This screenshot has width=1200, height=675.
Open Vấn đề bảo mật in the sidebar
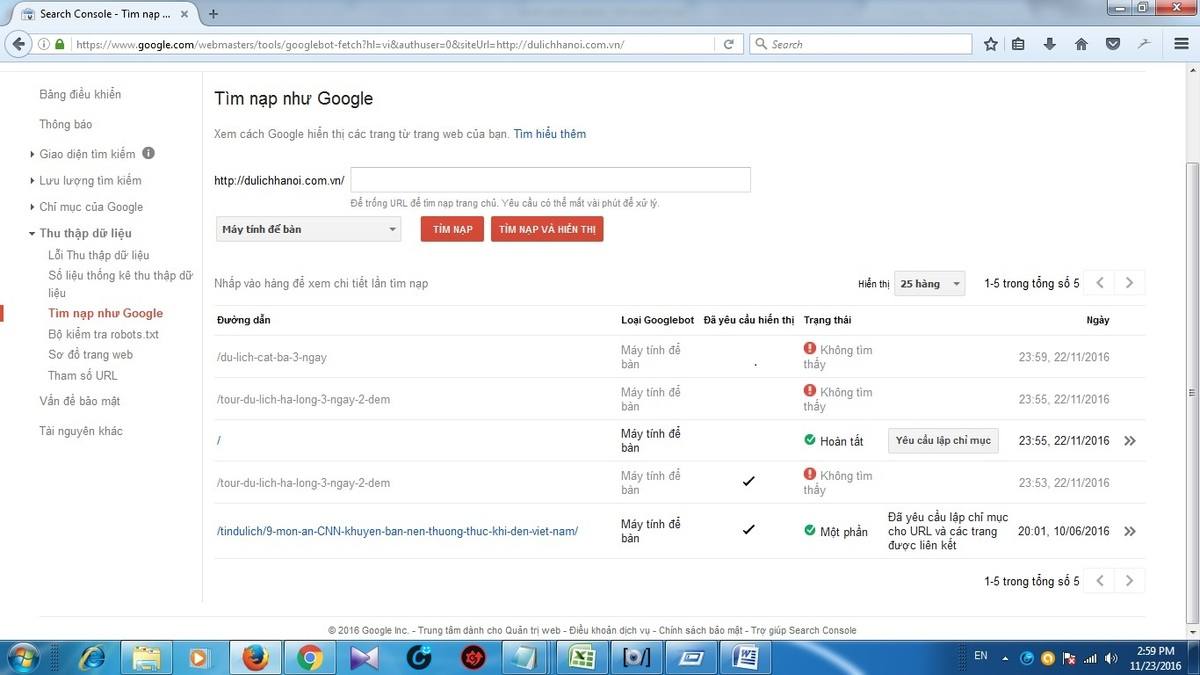tap(80, 401)
